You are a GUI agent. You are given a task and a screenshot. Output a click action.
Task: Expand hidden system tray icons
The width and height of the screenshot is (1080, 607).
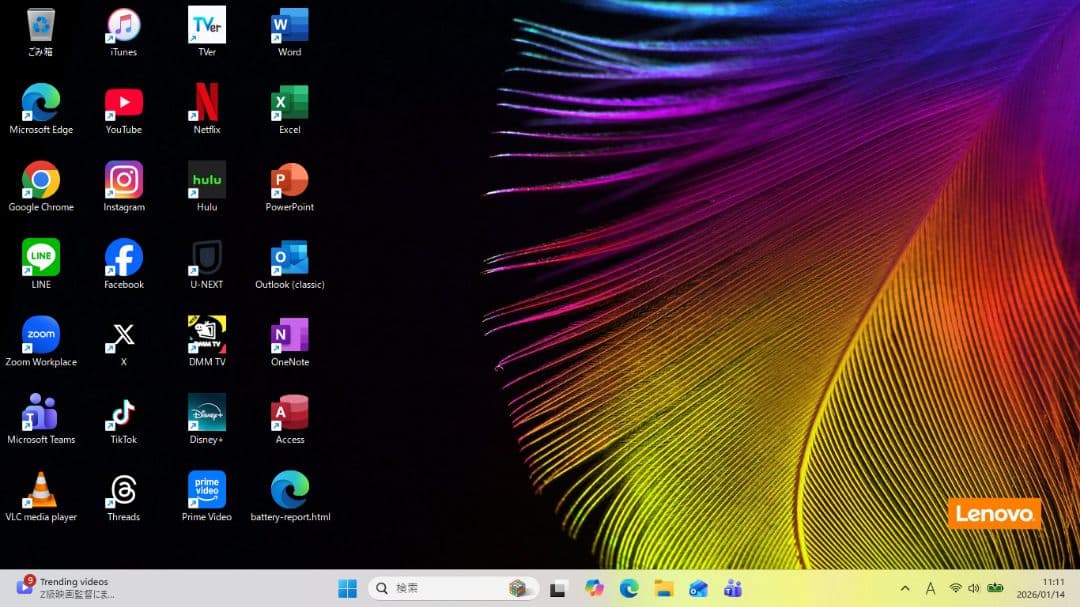pos(904,588)
